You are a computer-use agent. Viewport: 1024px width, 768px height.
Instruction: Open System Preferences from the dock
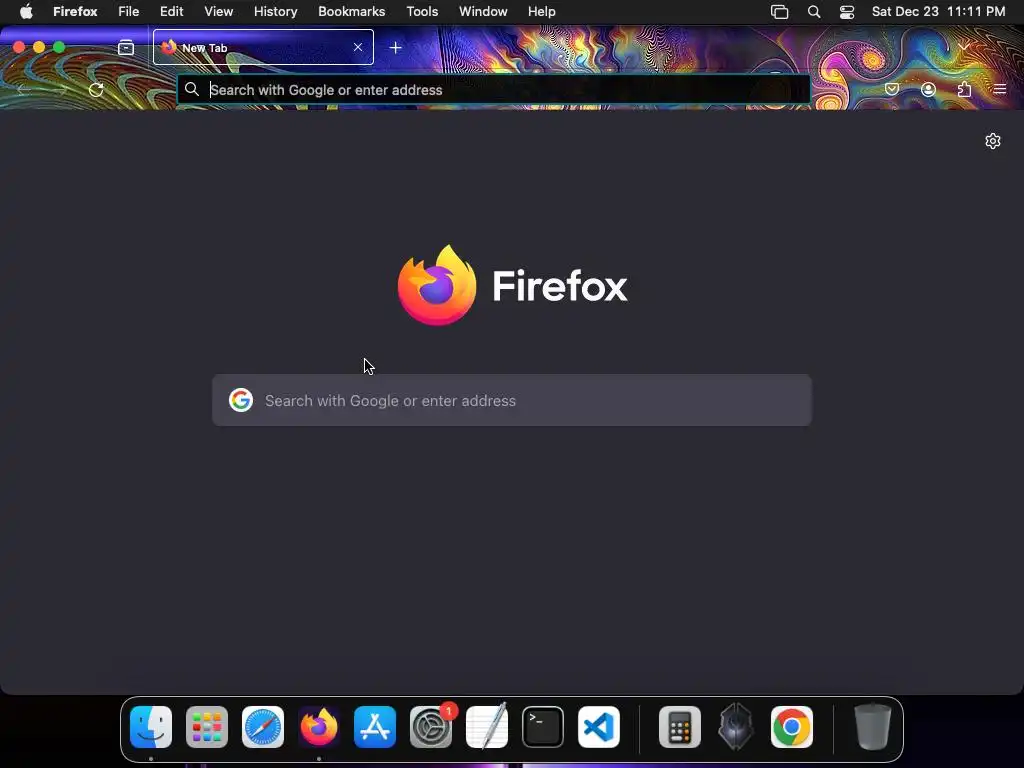point(431,727)
